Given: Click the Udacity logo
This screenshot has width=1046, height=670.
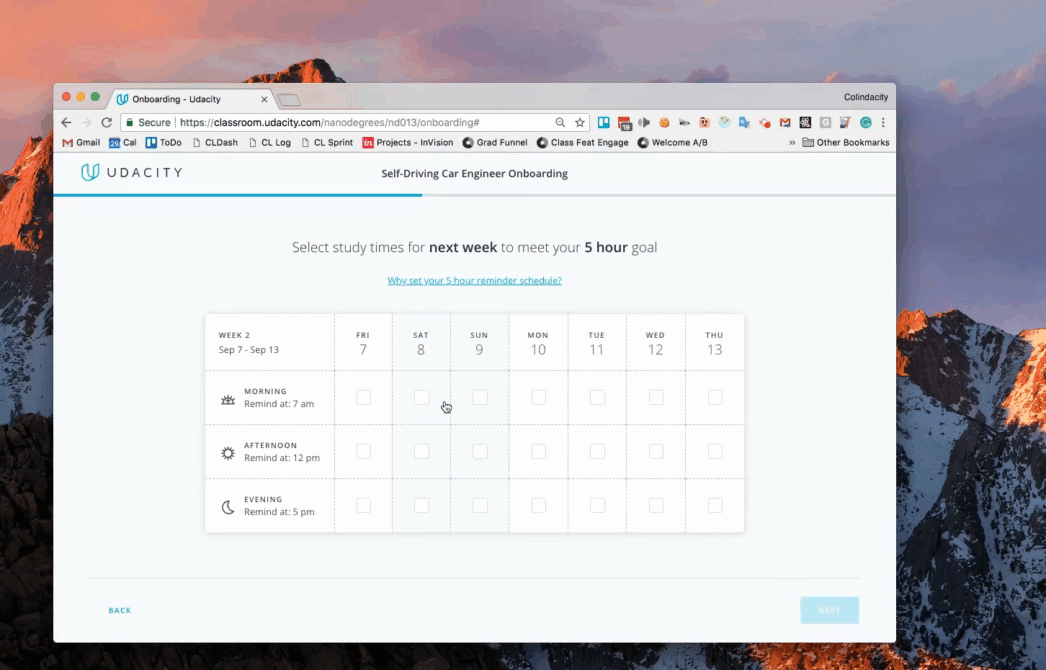Looking at the screenshot, I should [131, 172].
